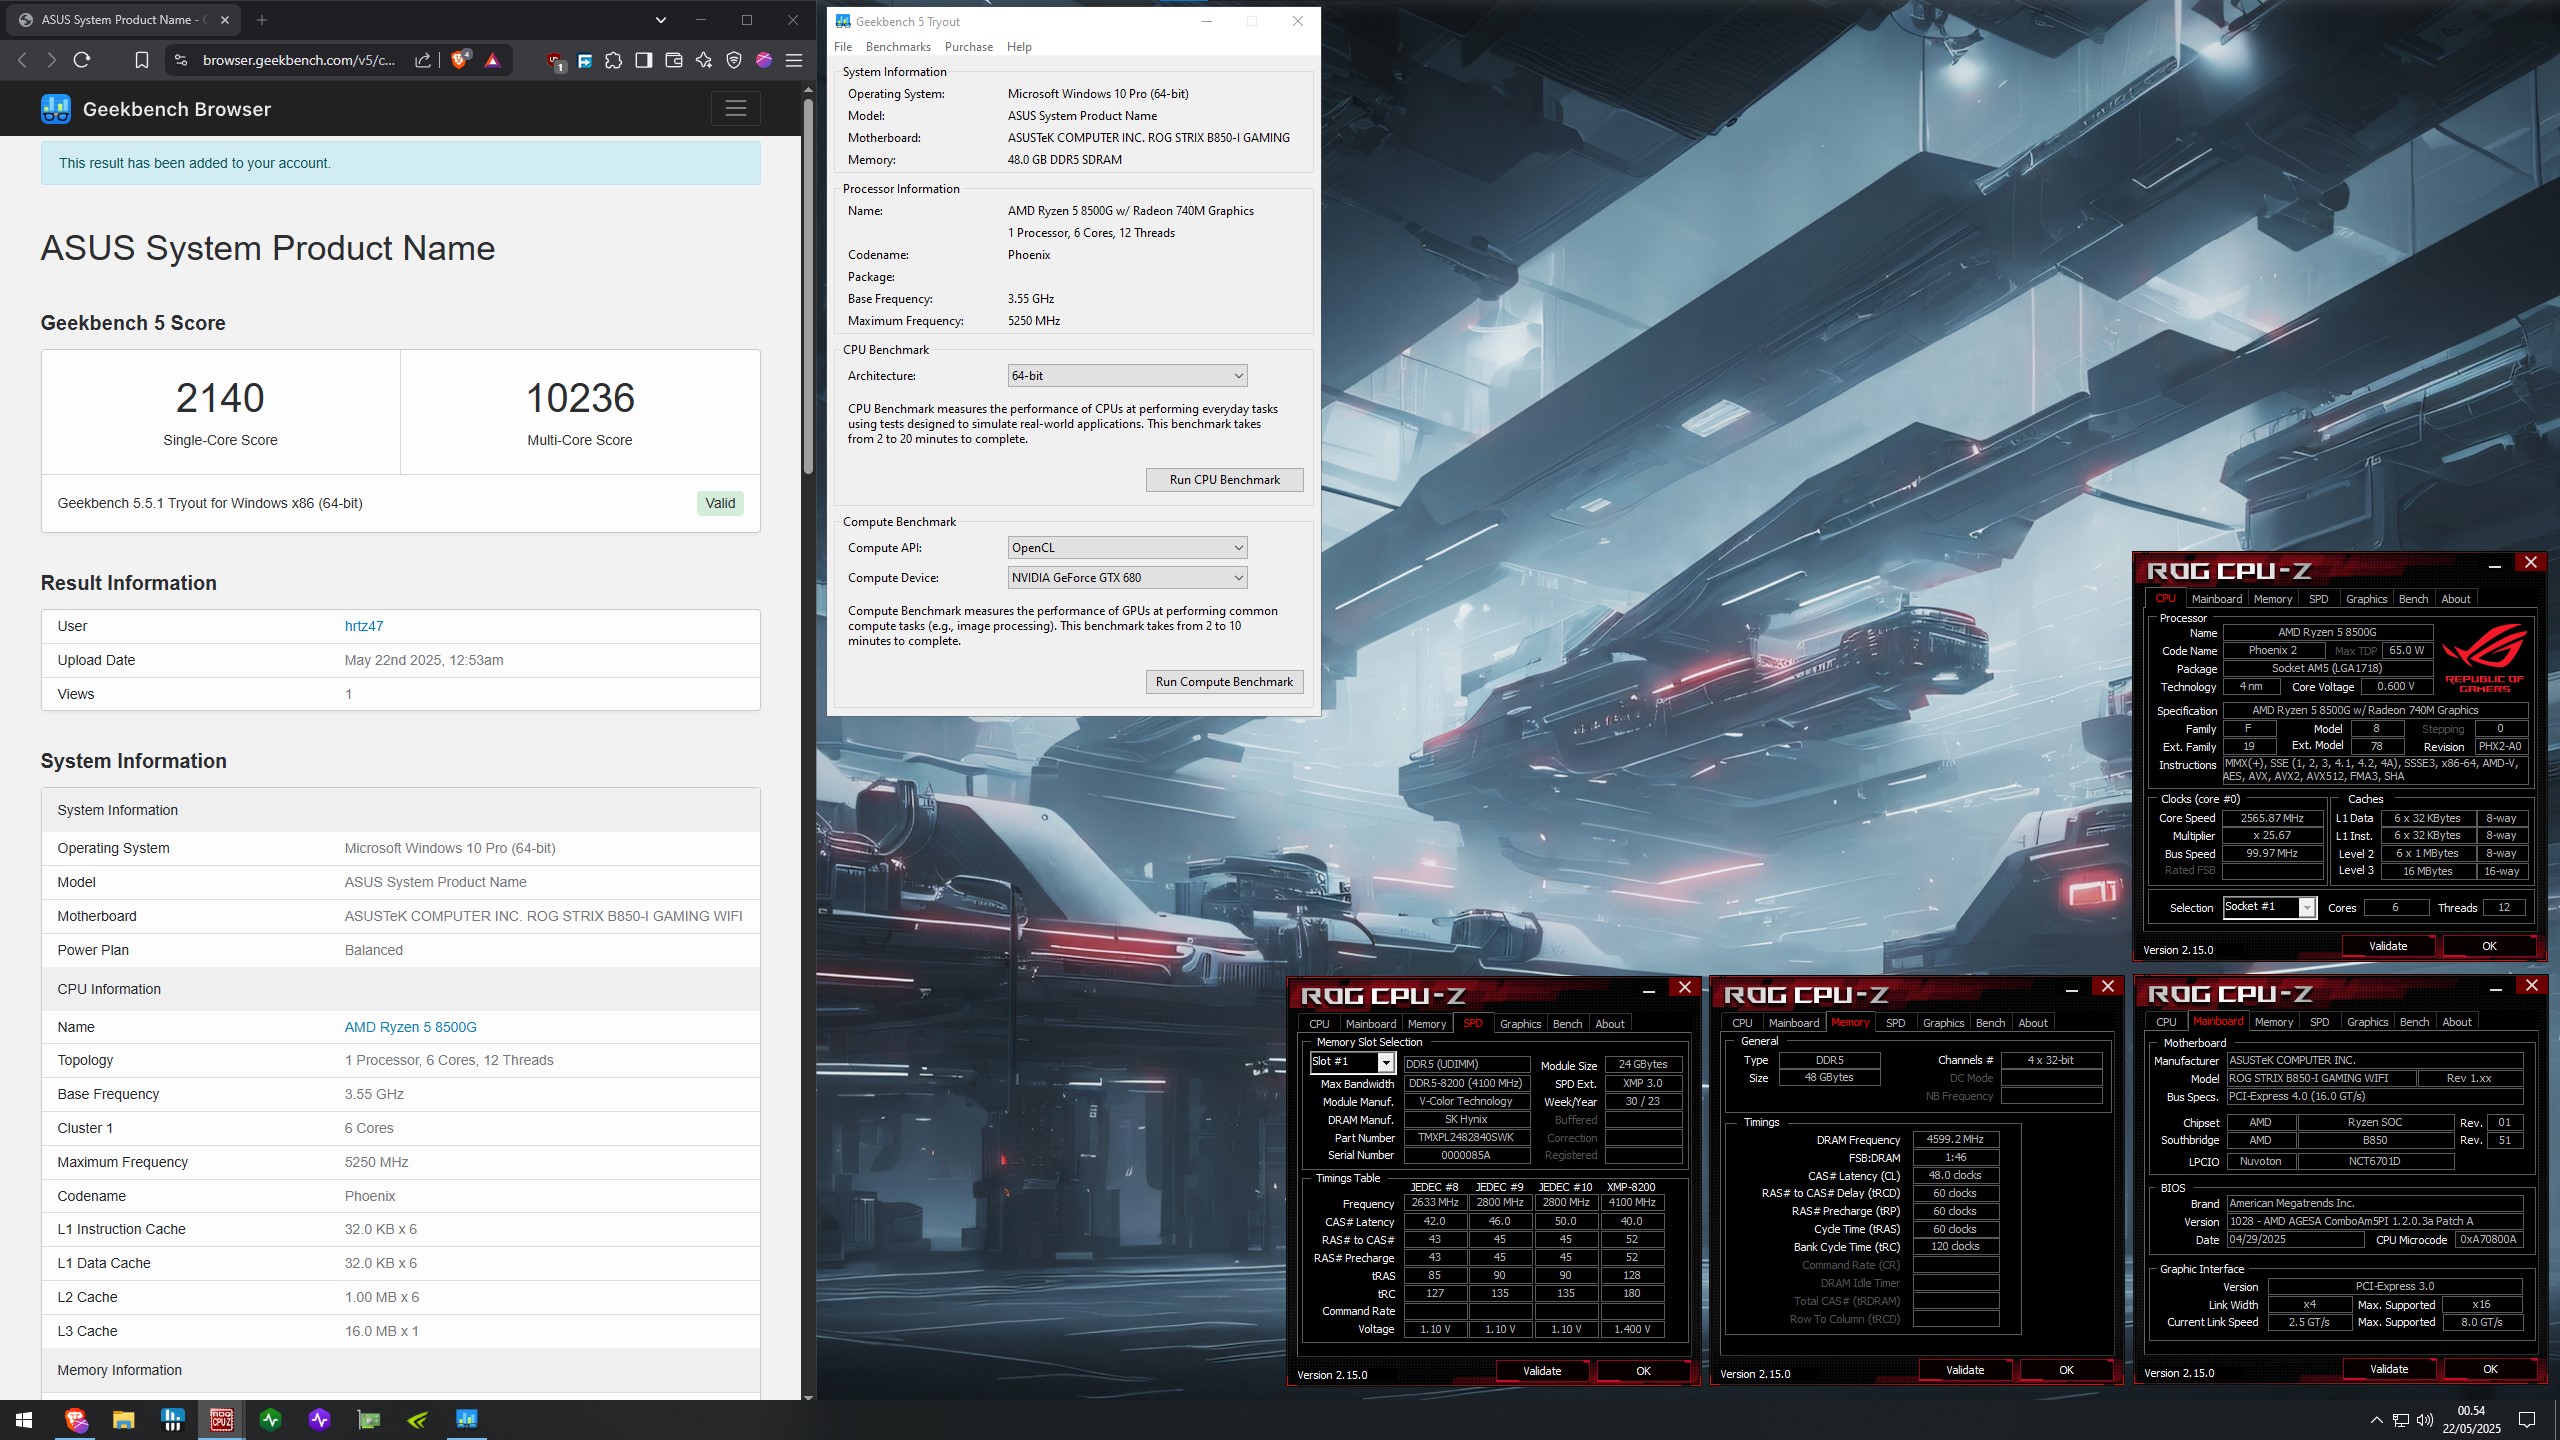Open uBlock Origin extension icon
The image size is (2560, 1440).
[x=556, y=62]
